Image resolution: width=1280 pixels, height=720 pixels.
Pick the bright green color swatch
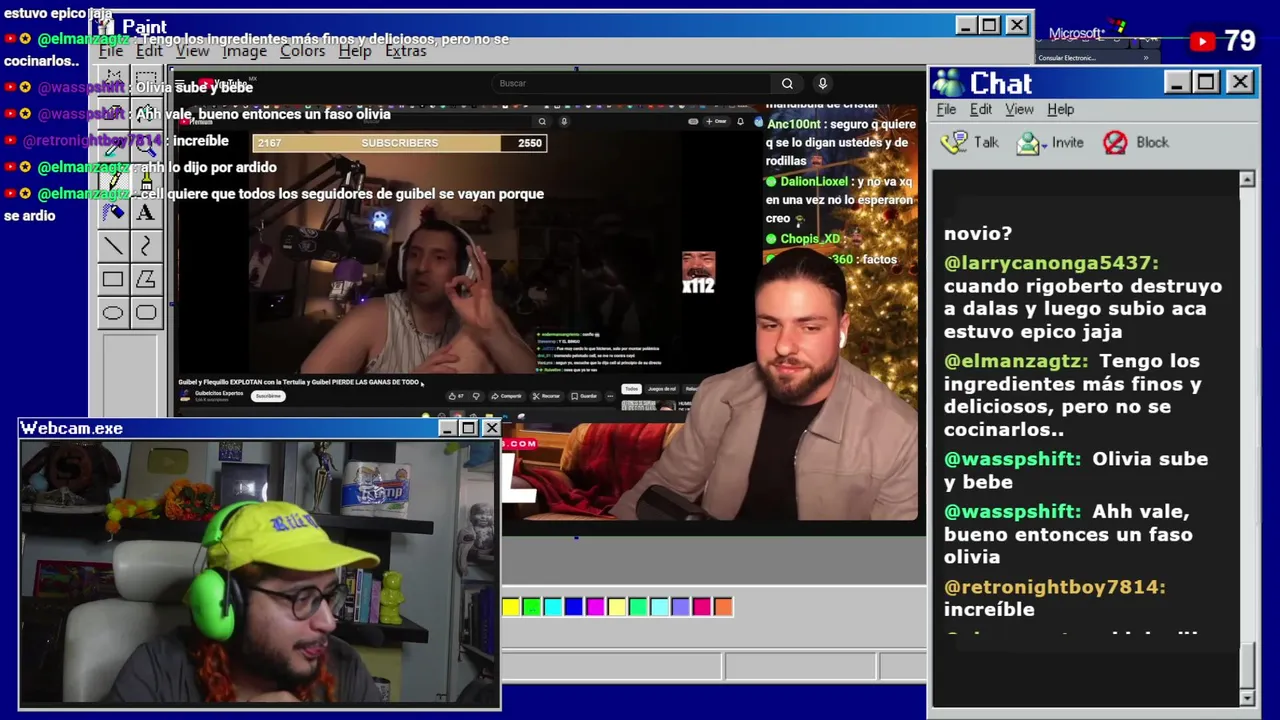532,607
